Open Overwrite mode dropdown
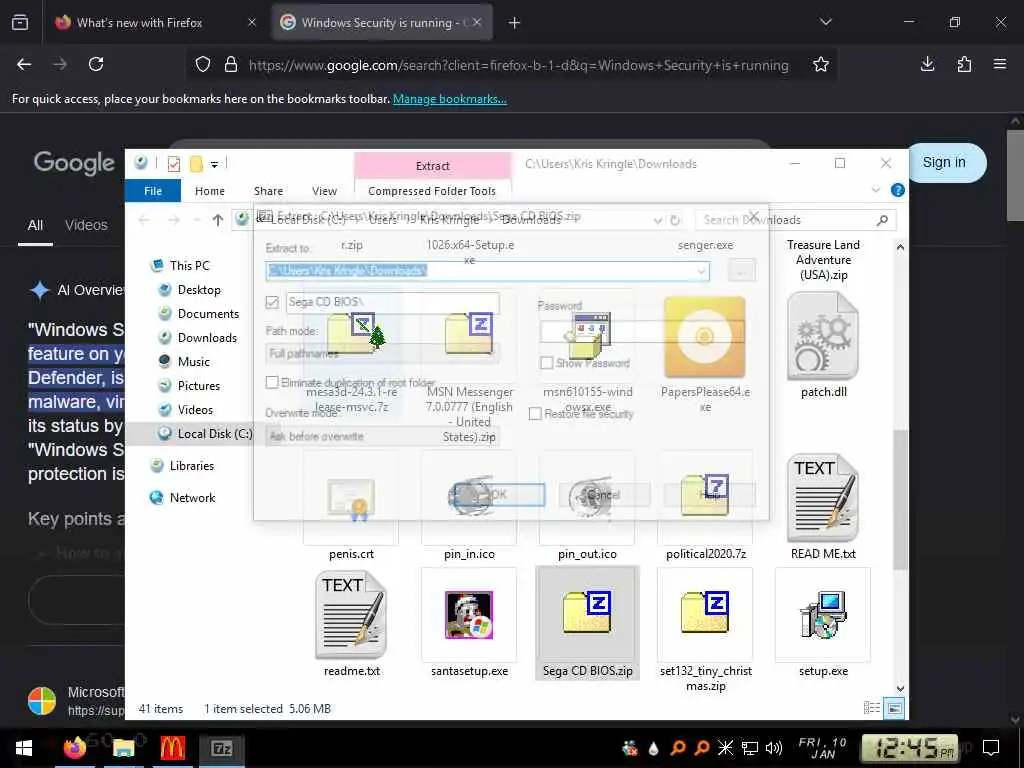 point(383,436)
